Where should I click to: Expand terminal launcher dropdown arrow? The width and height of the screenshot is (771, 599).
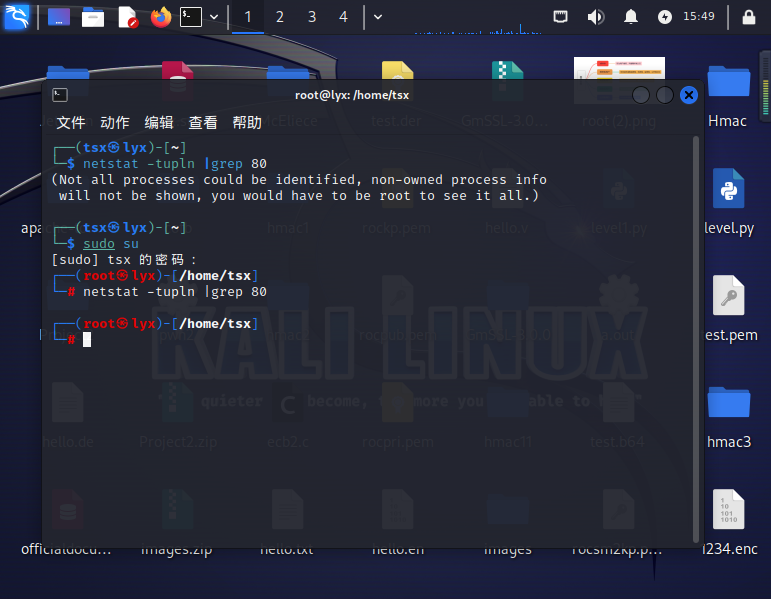click(214, 17)
